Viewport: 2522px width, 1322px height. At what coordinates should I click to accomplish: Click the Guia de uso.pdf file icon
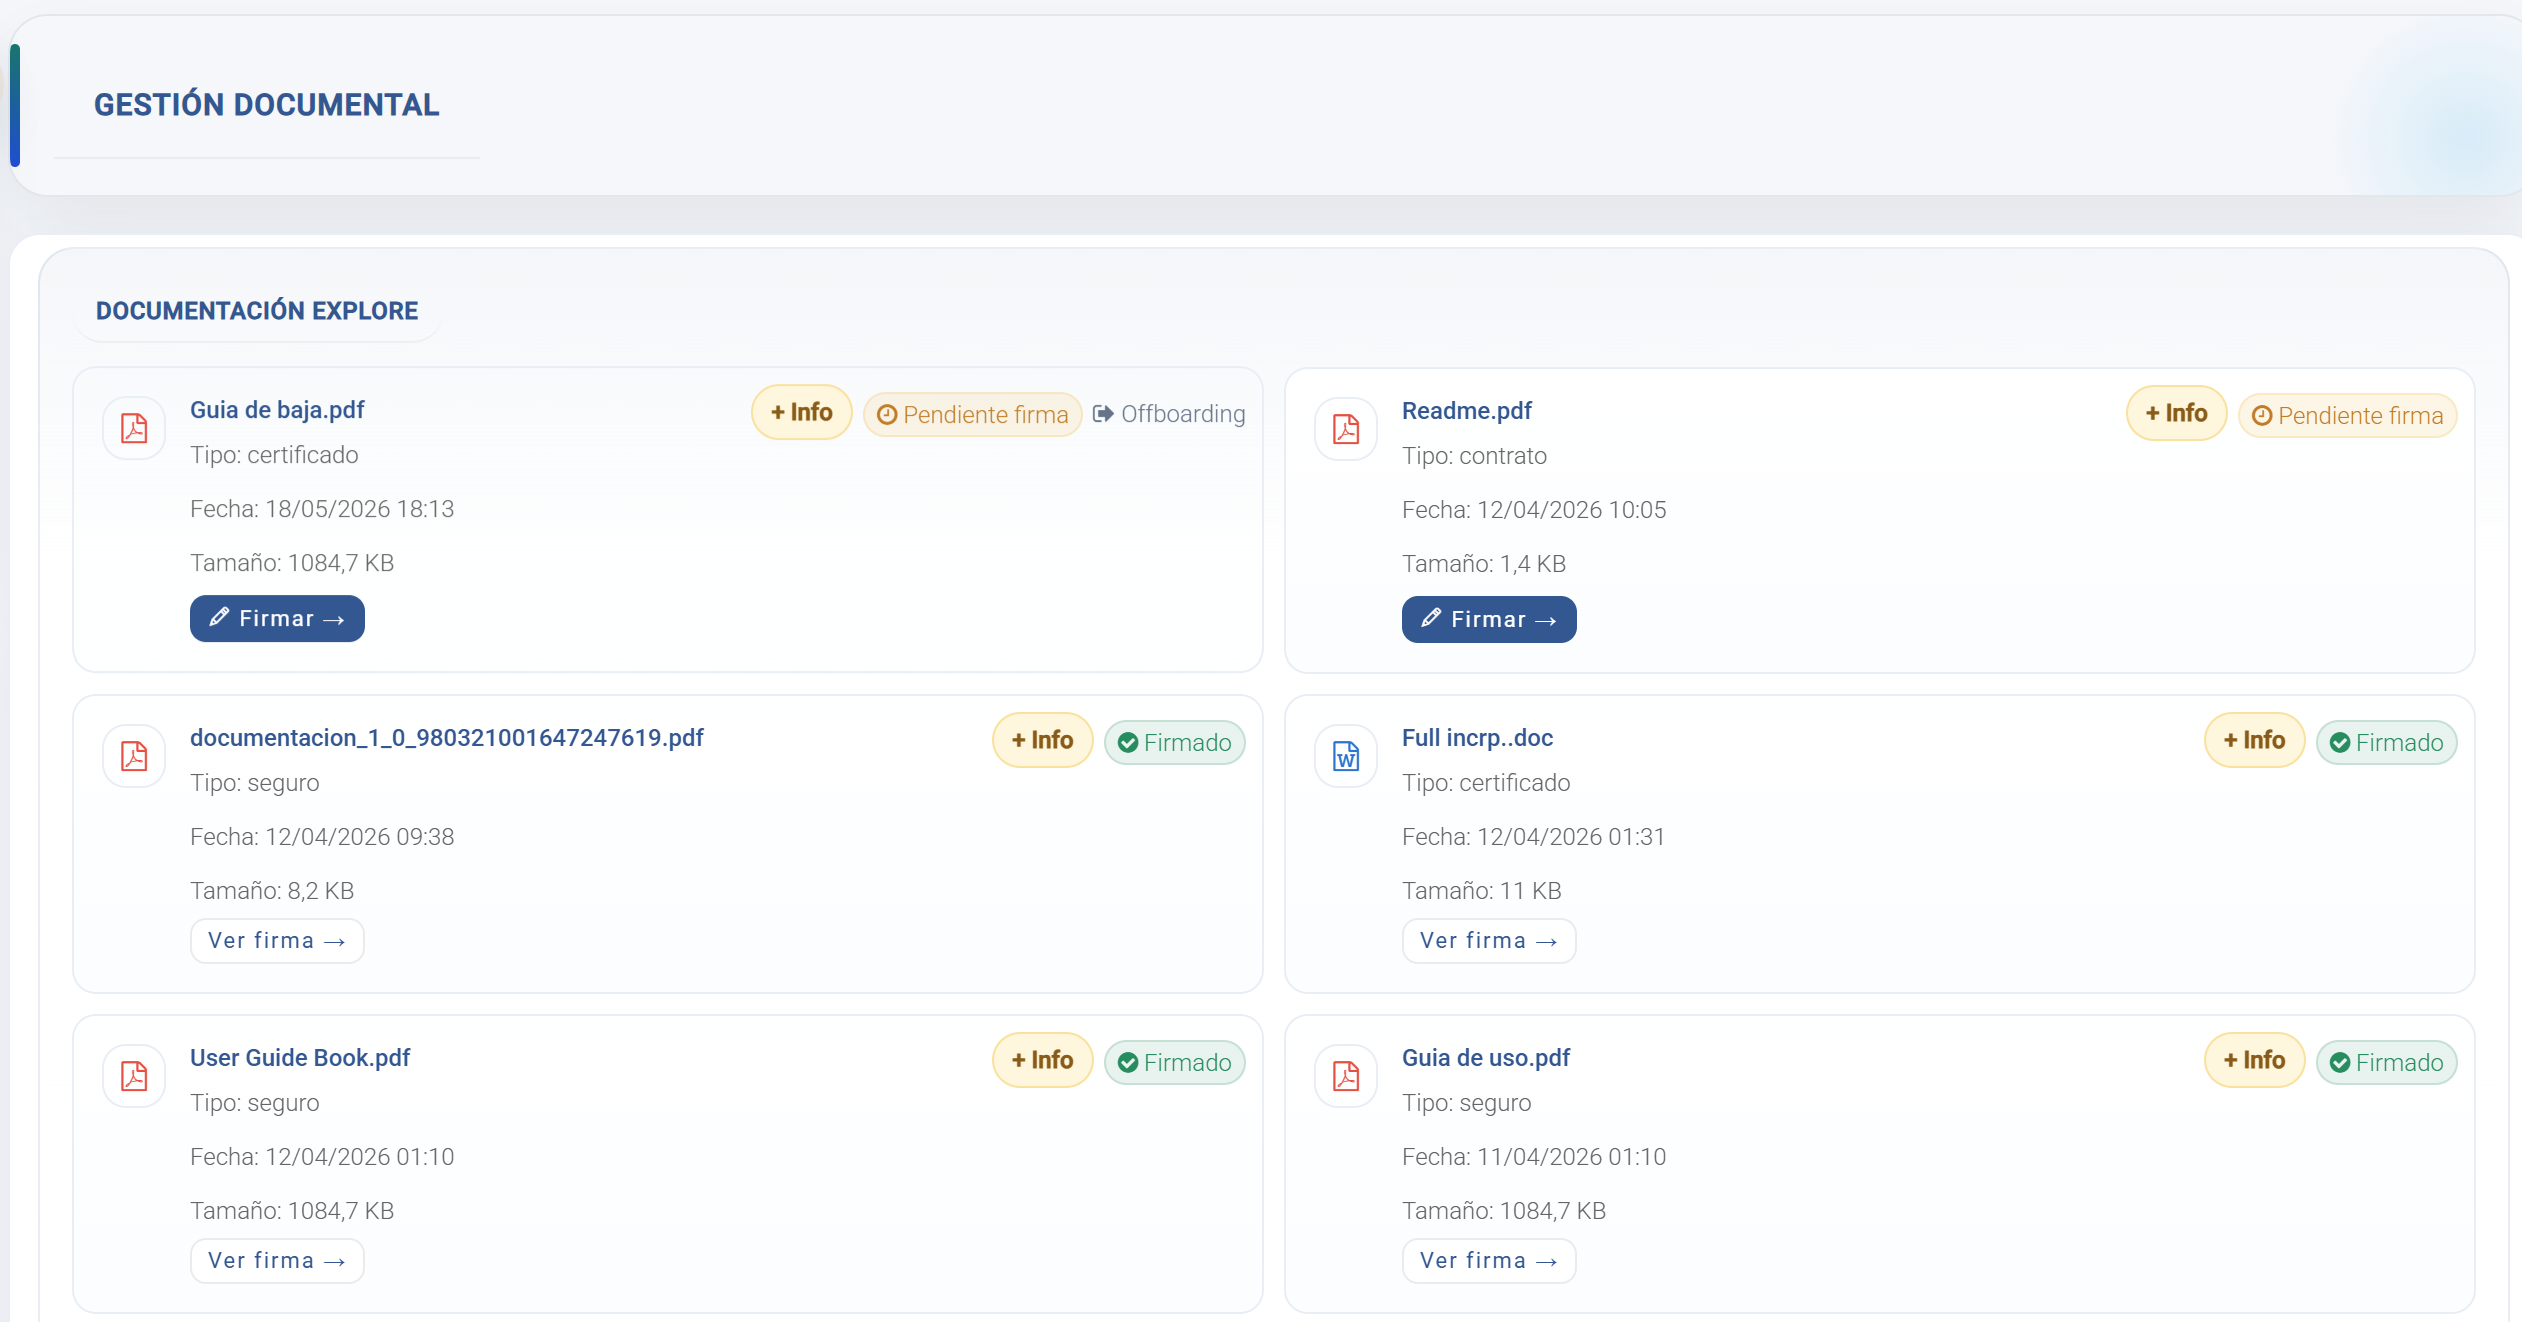1346,1076
